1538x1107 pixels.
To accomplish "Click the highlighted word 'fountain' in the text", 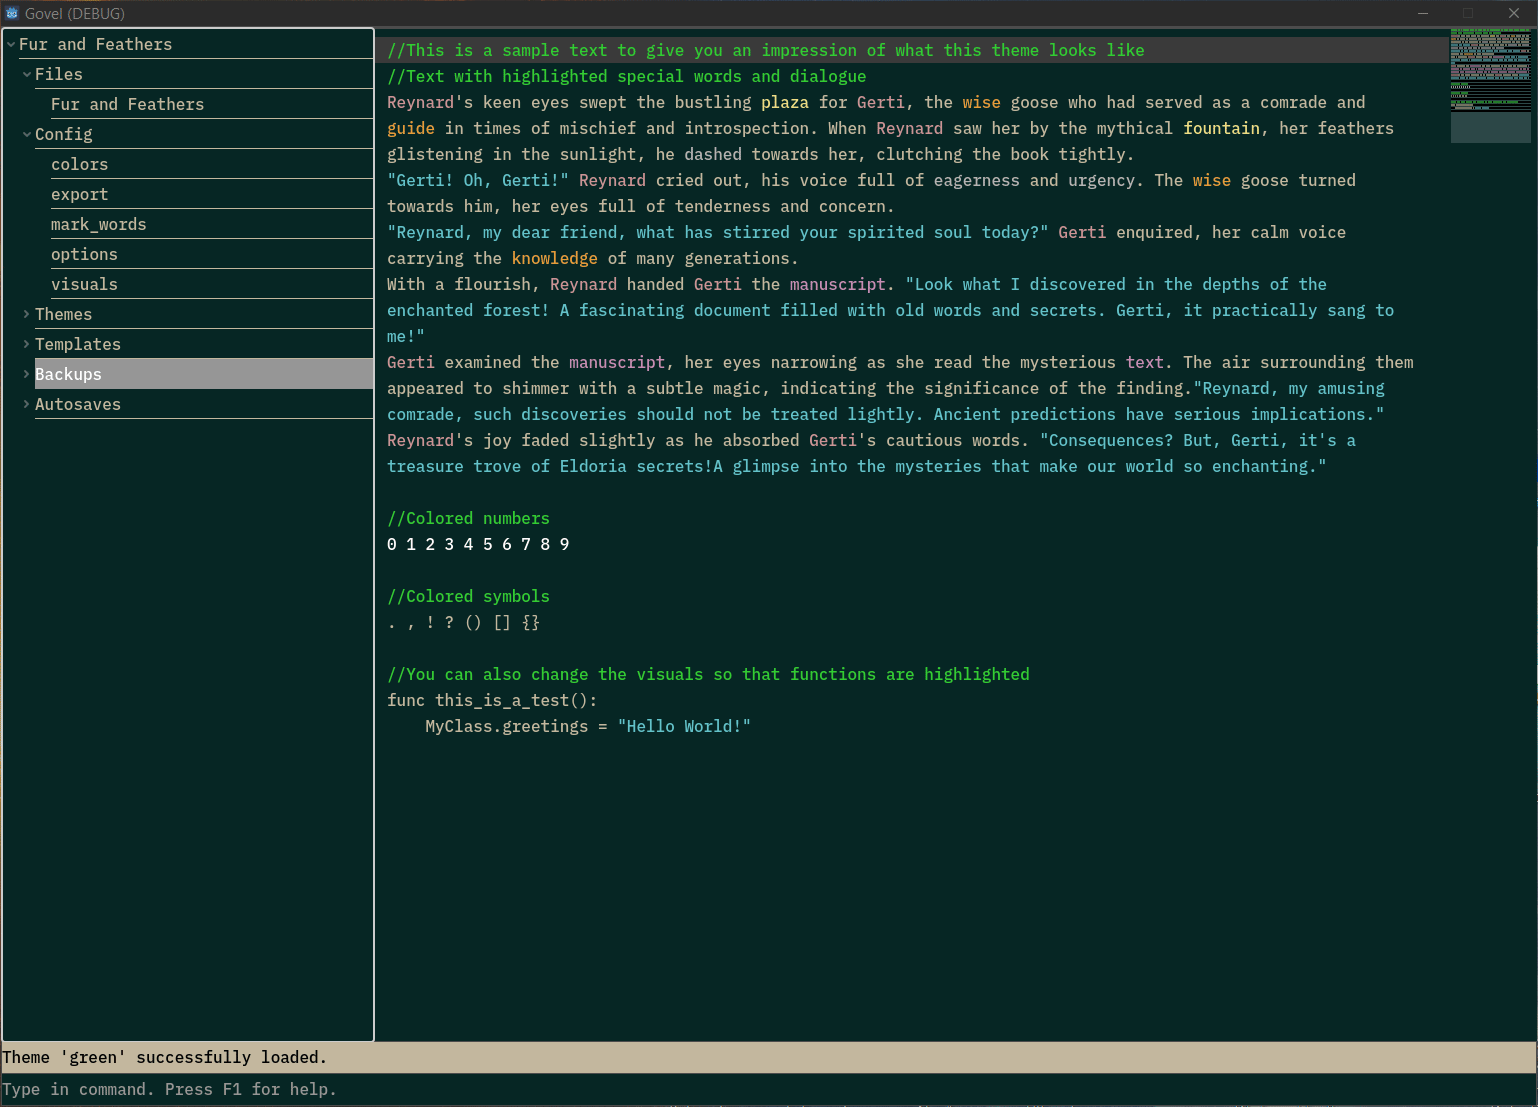I will pyautogui.click(x=1222, y=128).
